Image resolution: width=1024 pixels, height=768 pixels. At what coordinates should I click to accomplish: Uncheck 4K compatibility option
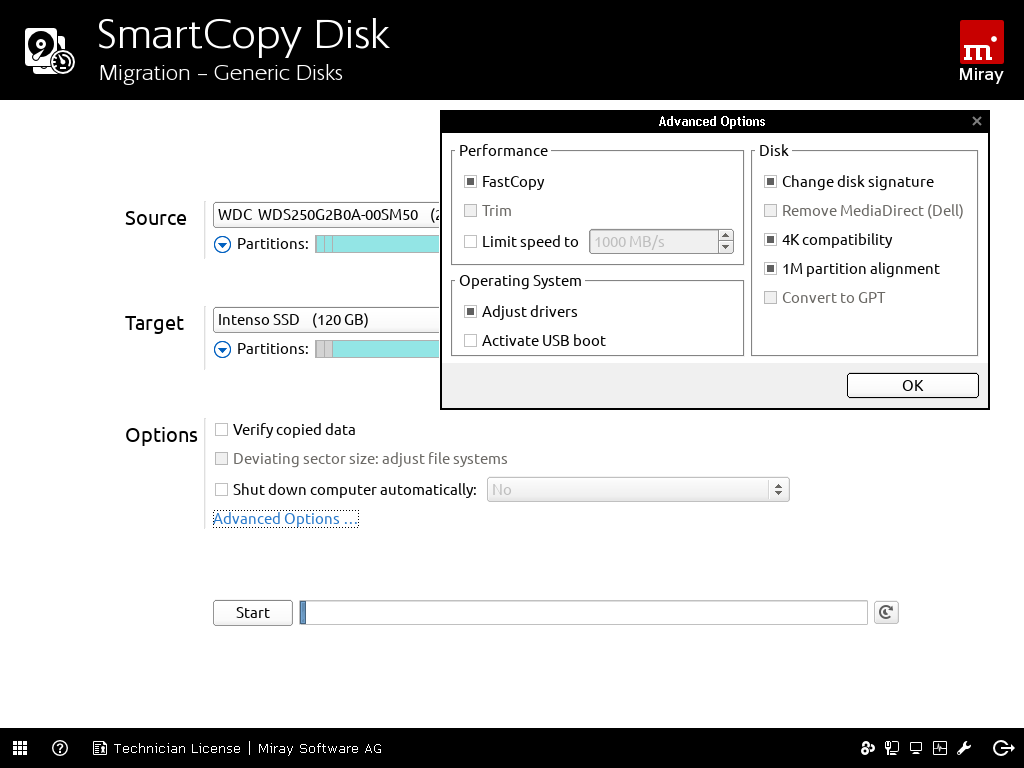(x=771, y=240)
